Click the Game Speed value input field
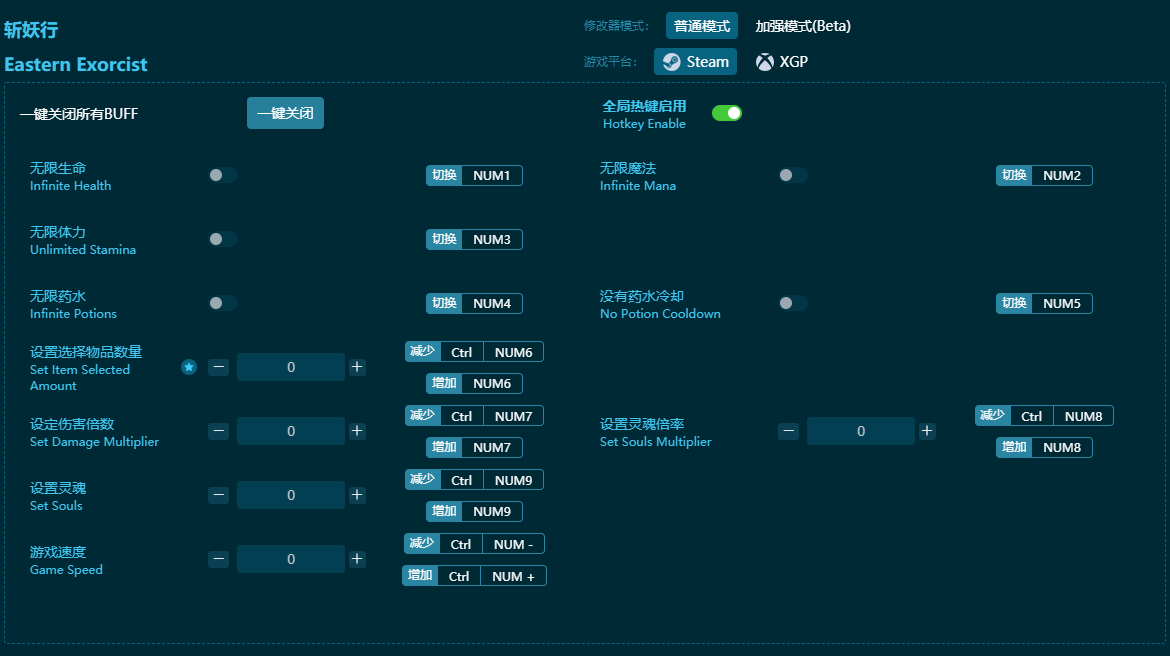The height and width of the screenshot is (656, 1170). click(291, 559)
